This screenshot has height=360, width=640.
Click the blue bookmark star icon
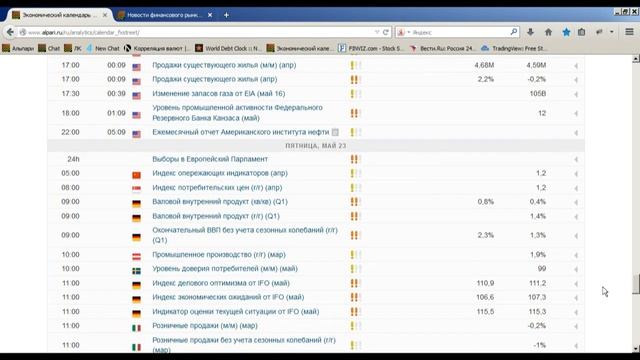566,32
